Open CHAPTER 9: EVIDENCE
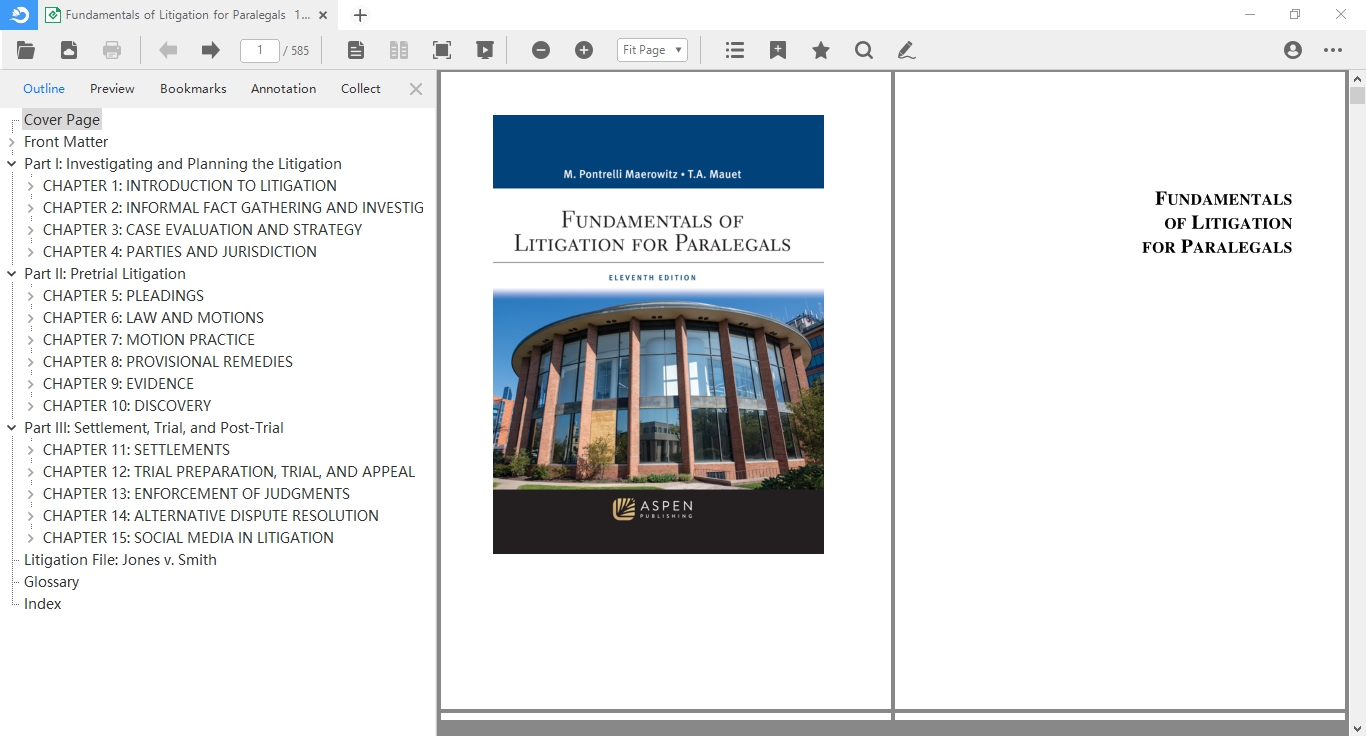This screenshot has width=1366, height=736. click(119, 384)
